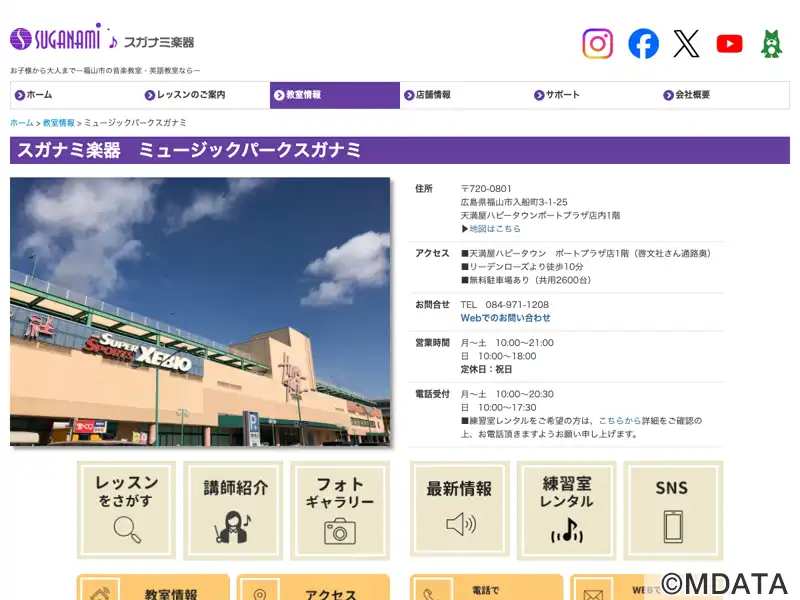This screenshot has width=800, height=600.
Task: Click the orange 電話で contact button
Action: pyautogui.click(x=486, y=587)
